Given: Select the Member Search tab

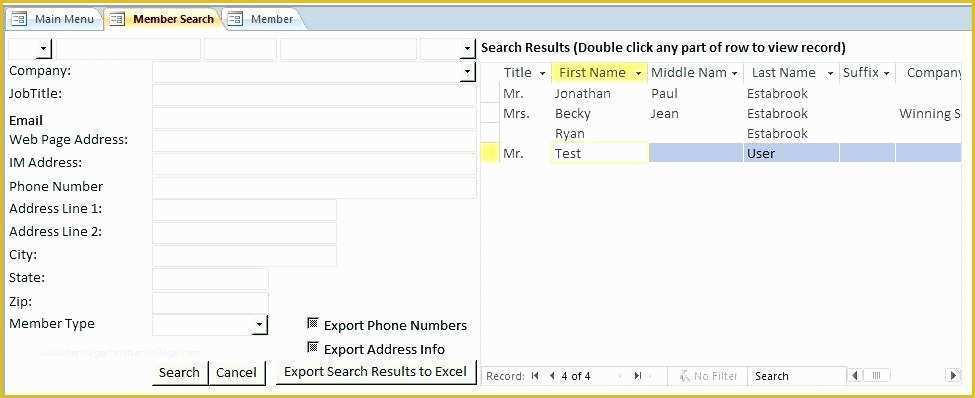Looking at the screenshot, I should tap(164, 19).
